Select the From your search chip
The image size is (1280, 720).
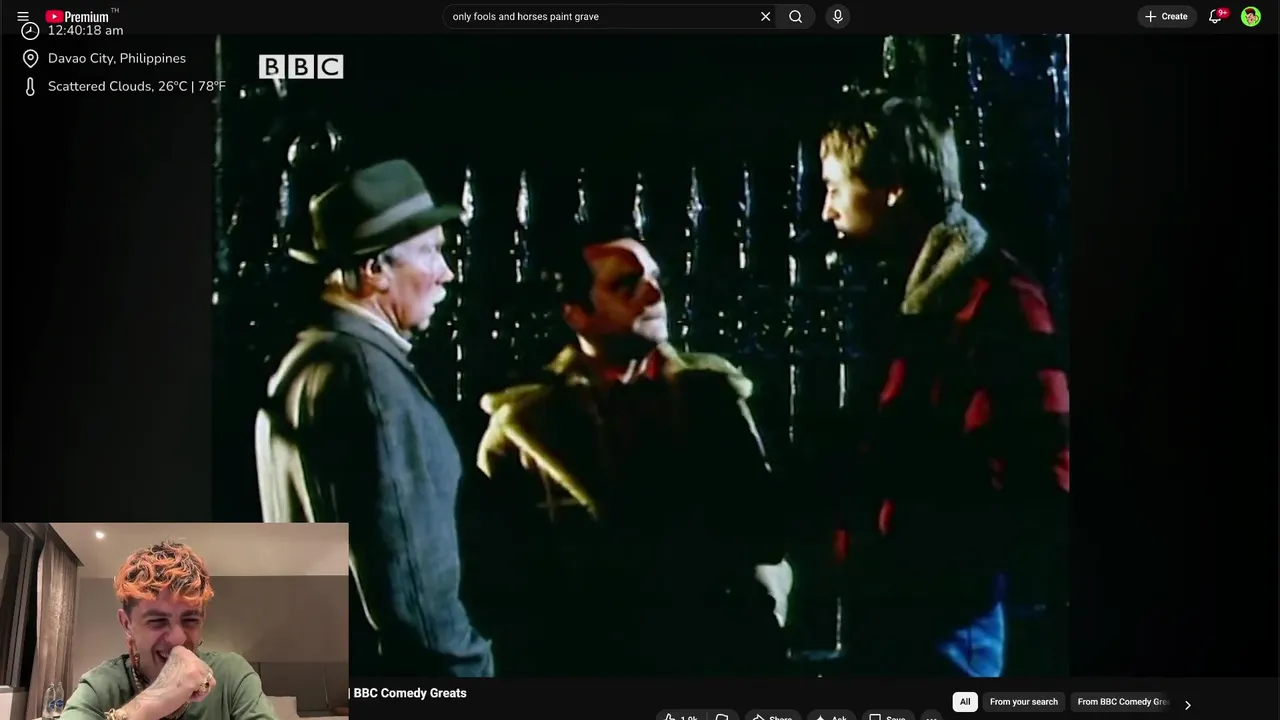coord(1023,702)
